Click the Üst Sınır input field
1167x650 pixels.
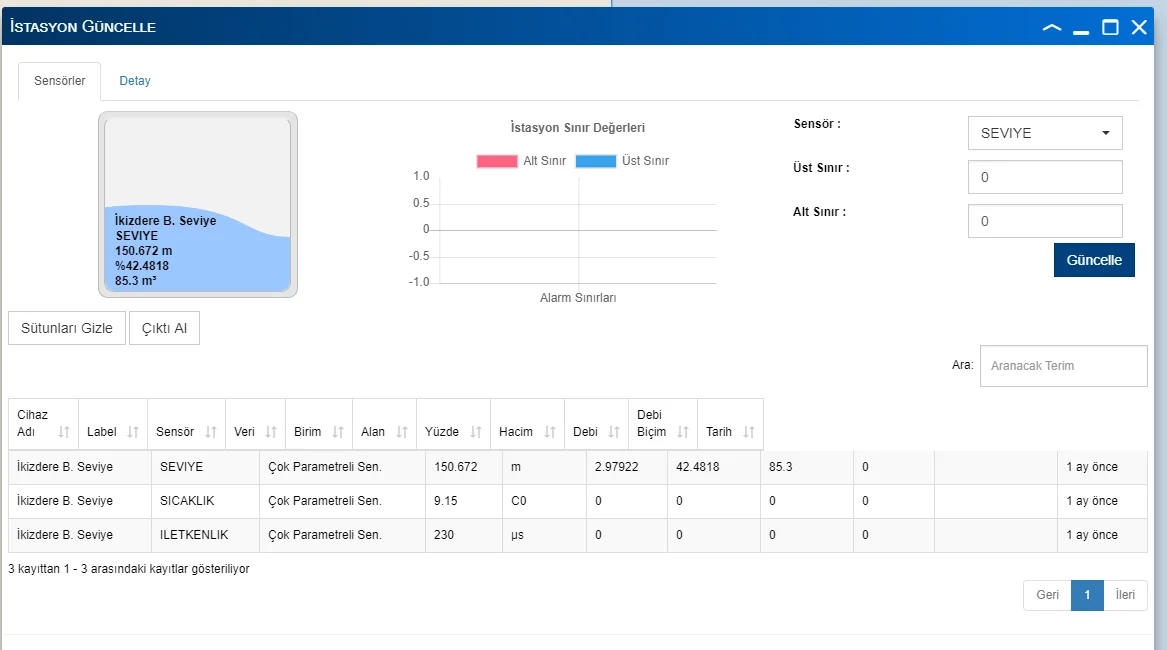pos(1045,177)
